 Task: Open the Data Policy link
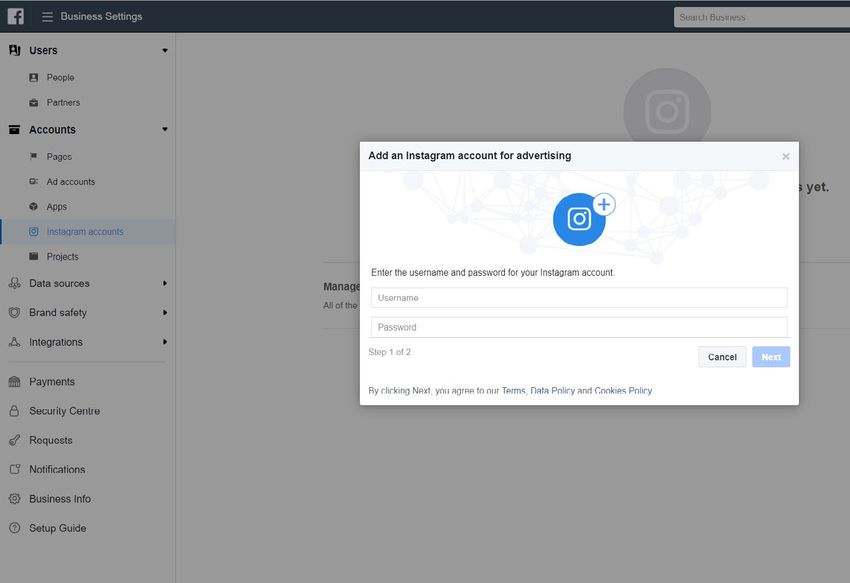pos(552,390)
